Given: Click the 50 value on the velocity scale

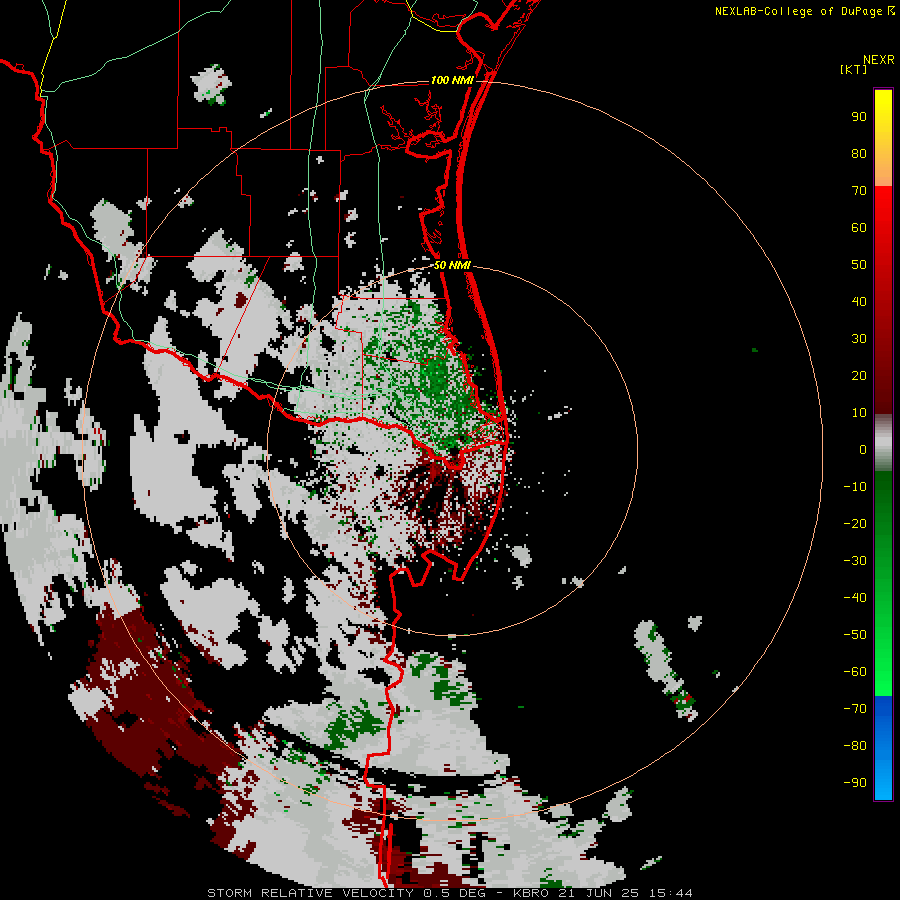Looking at the screenshot, I should click(859, 265).
